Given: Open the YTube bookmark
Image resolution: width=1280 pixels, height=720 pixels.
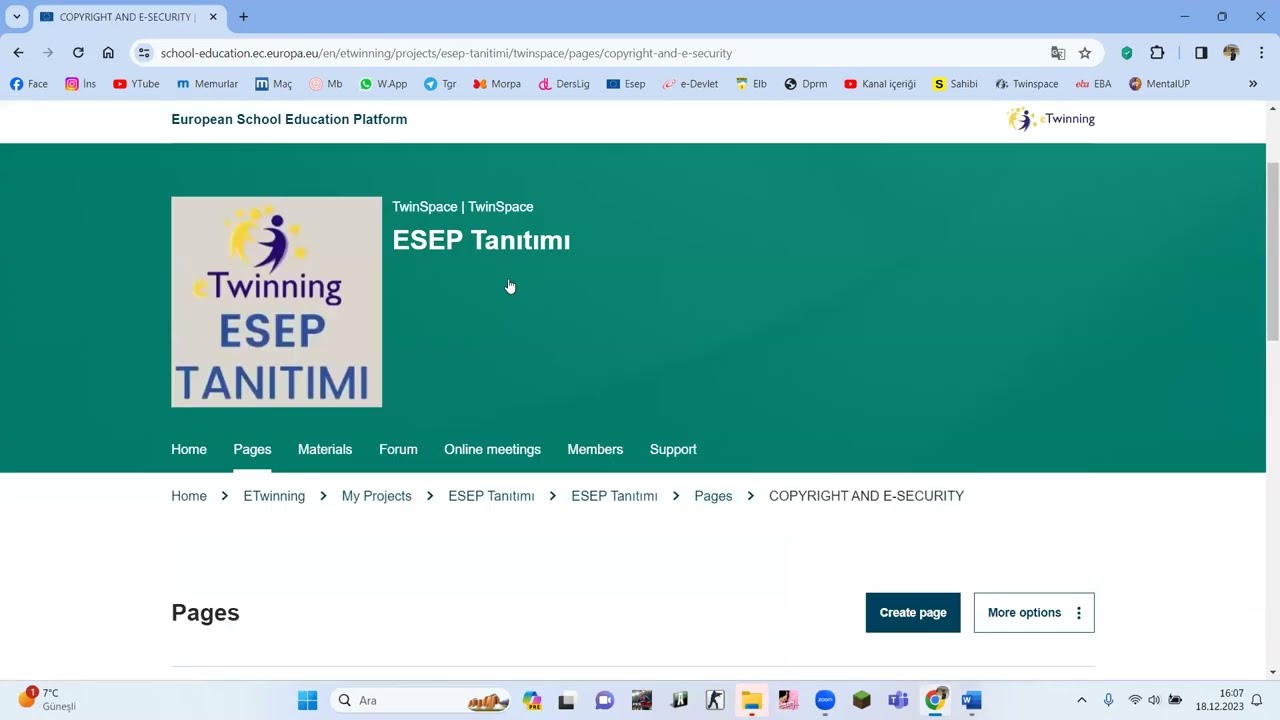Looking at the screenshot, I should [x=136, y=84].
